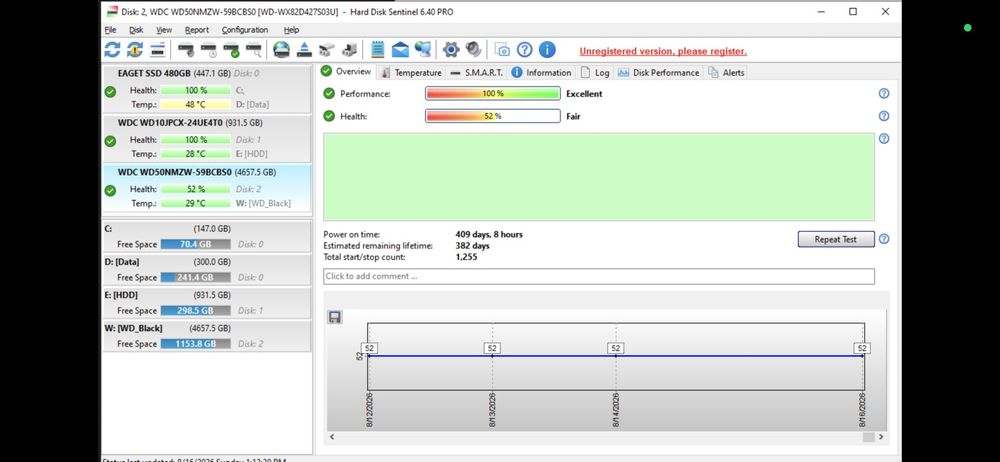
Task: Open the Configuration menu
Action: click(x=245, y=30)
